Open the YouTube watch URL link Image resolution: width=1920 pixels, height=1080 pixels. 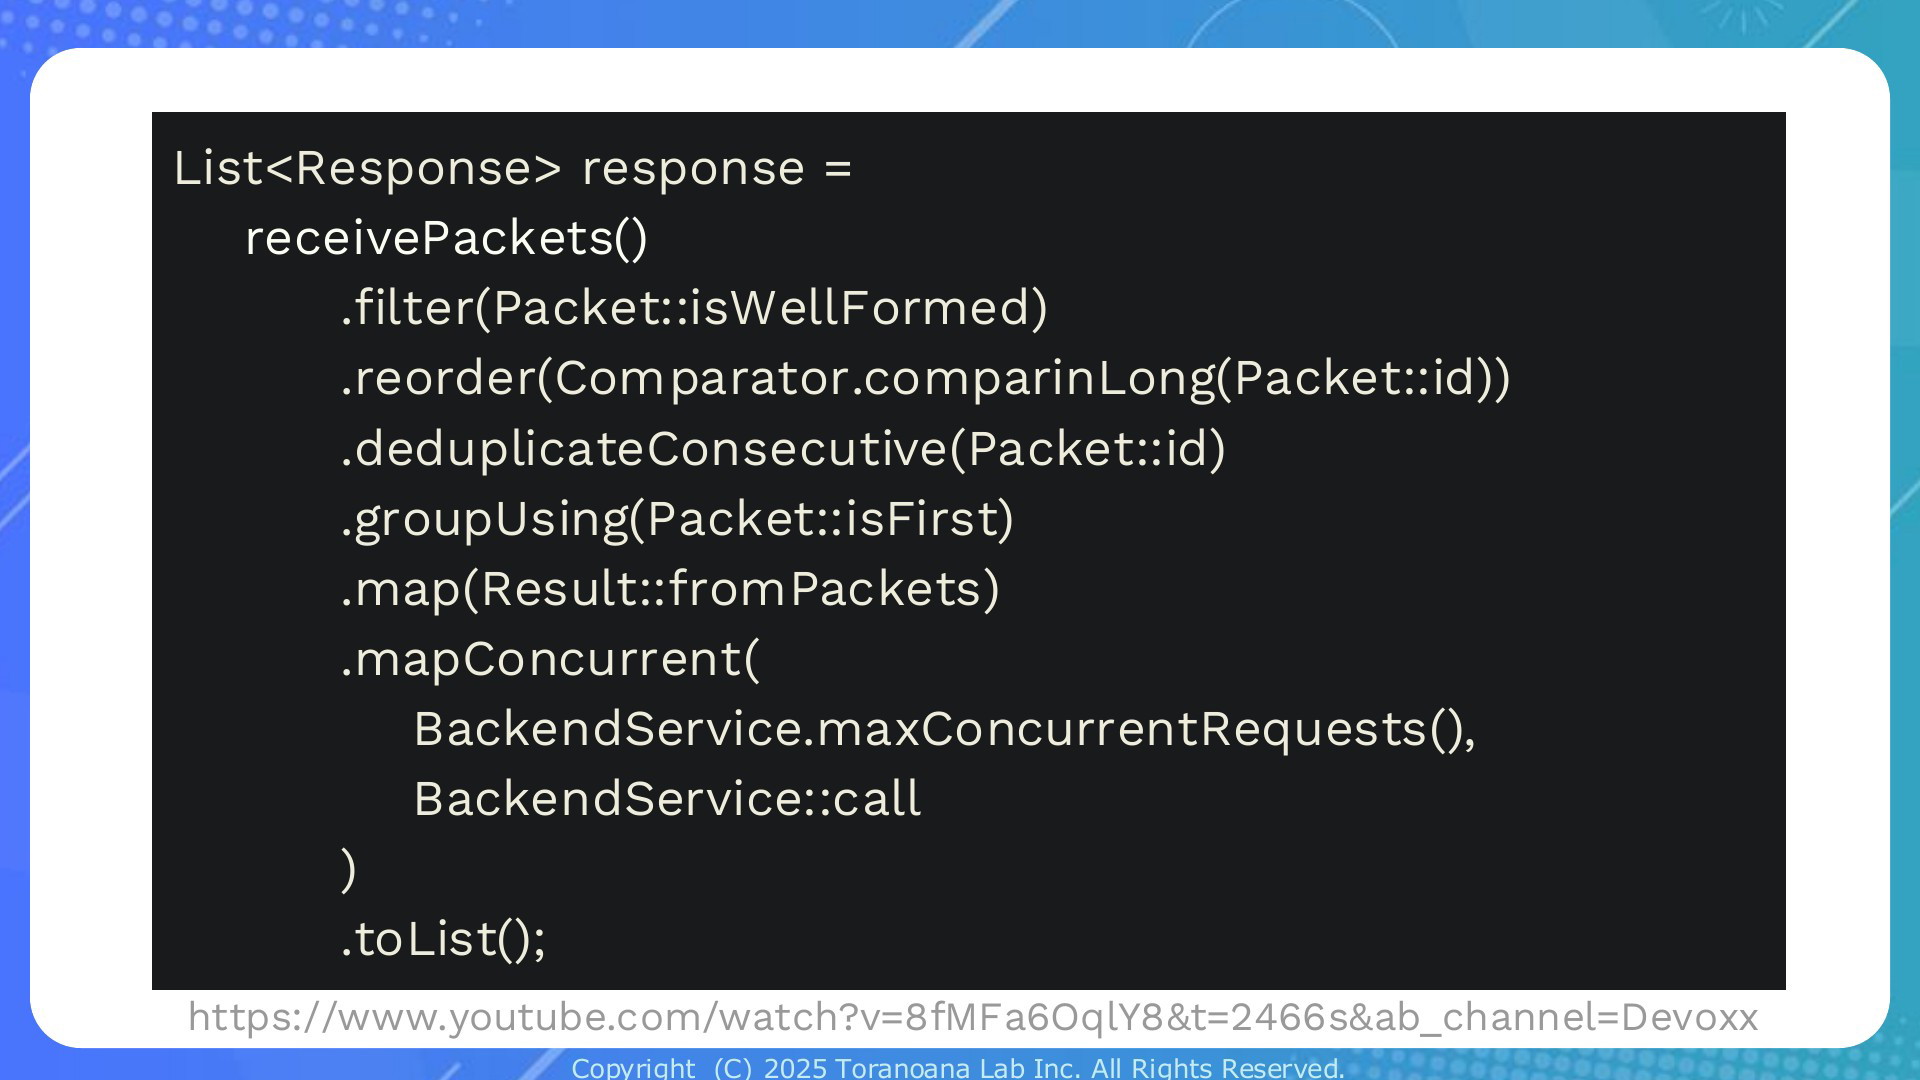point(973,1017)
